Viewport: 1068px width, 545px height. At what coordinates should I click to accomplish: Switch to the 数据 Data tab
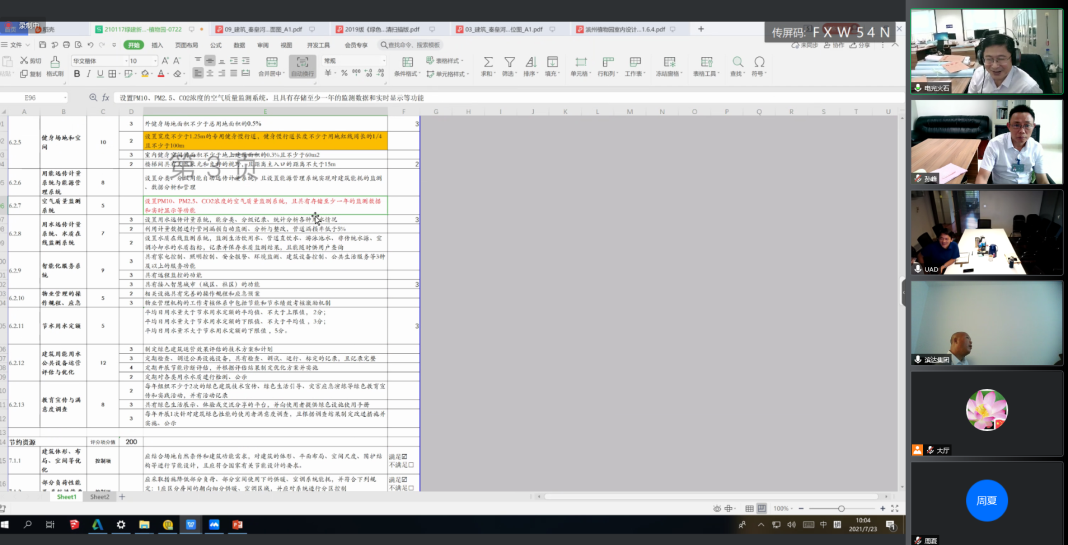[239, 45]
